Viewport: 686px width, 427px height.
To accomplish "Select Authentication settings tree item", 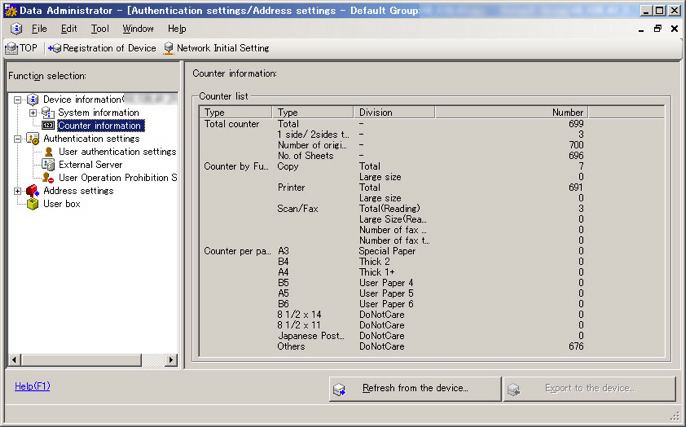I will pyautogui.click(x=91, y=139).
